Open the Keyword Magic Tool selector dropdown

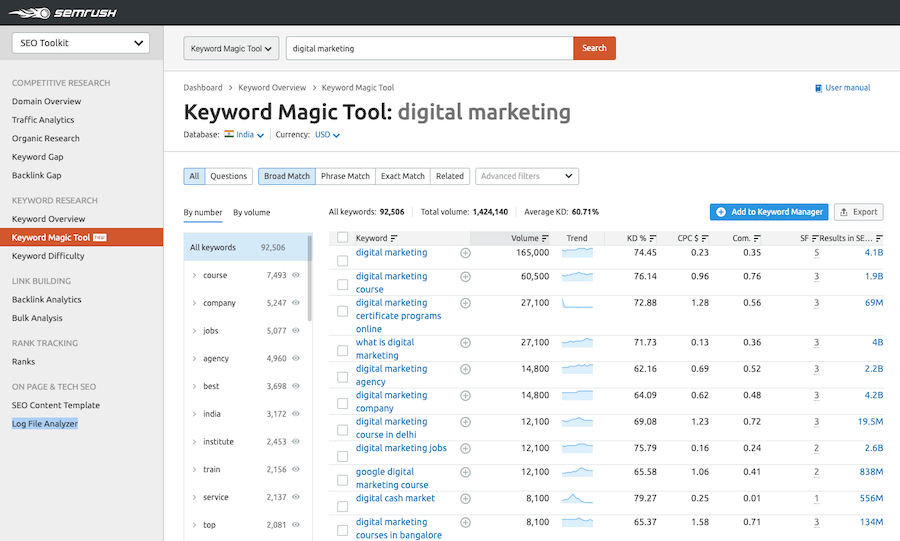pos(231,48)
